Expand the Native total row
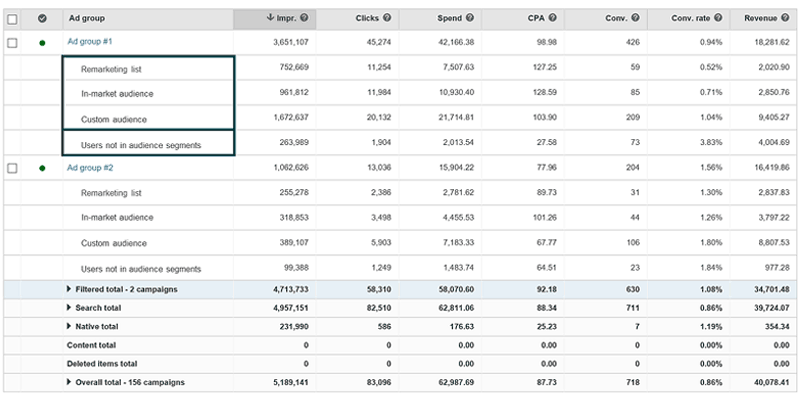 70,326
